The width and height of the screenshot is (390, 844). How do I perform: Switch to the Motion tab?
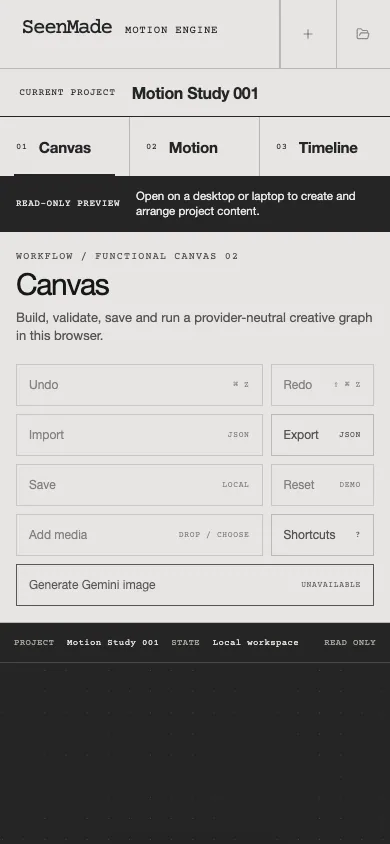194,147
